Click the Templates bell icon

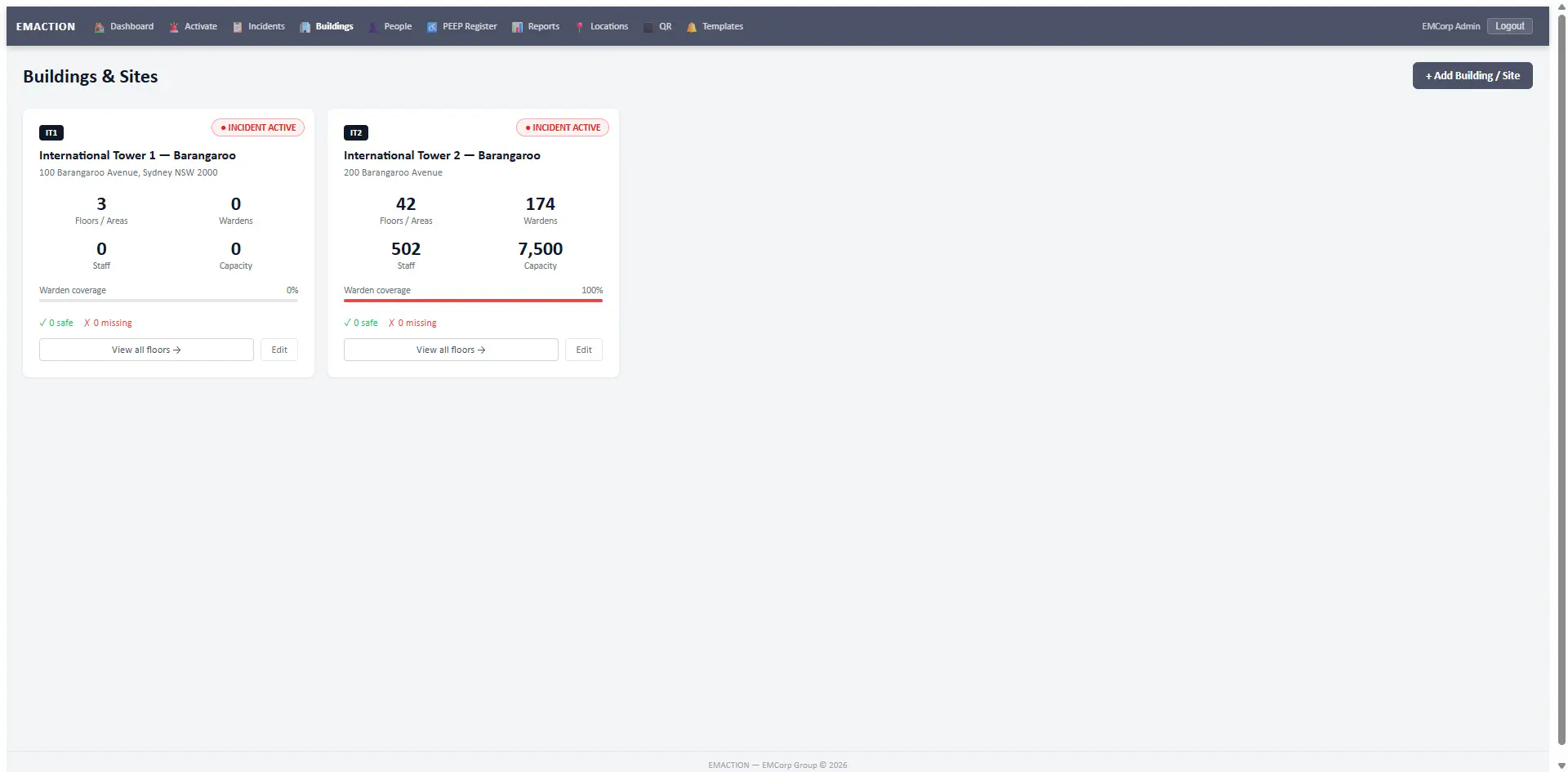point(692,27)
